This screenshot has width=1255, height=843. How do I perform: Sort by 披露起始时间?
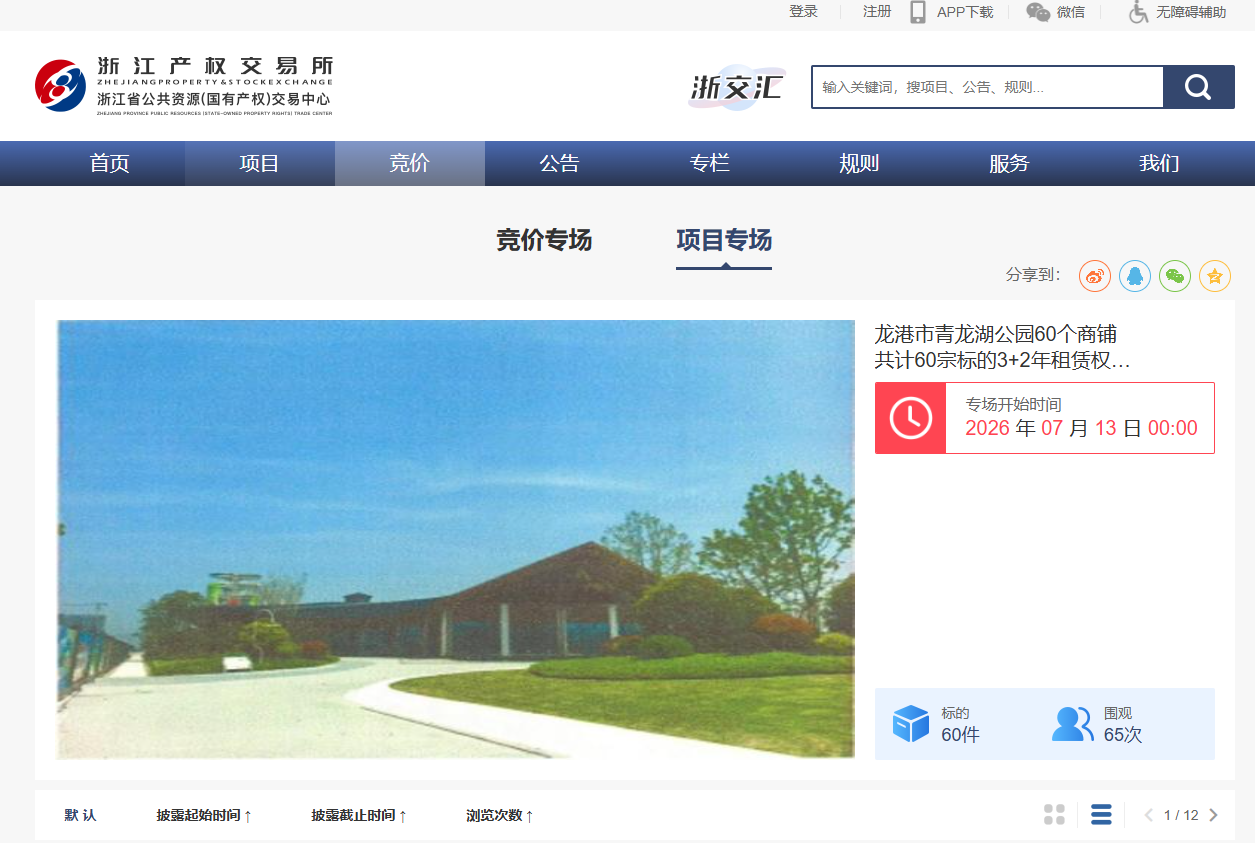[x=205, y=815]
